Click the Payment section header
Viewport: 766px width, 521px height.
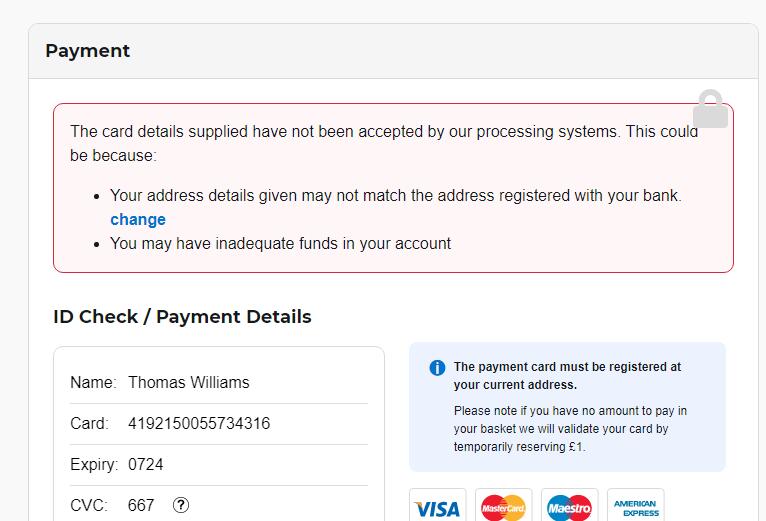pyautogui.click(x=88, y=51)
